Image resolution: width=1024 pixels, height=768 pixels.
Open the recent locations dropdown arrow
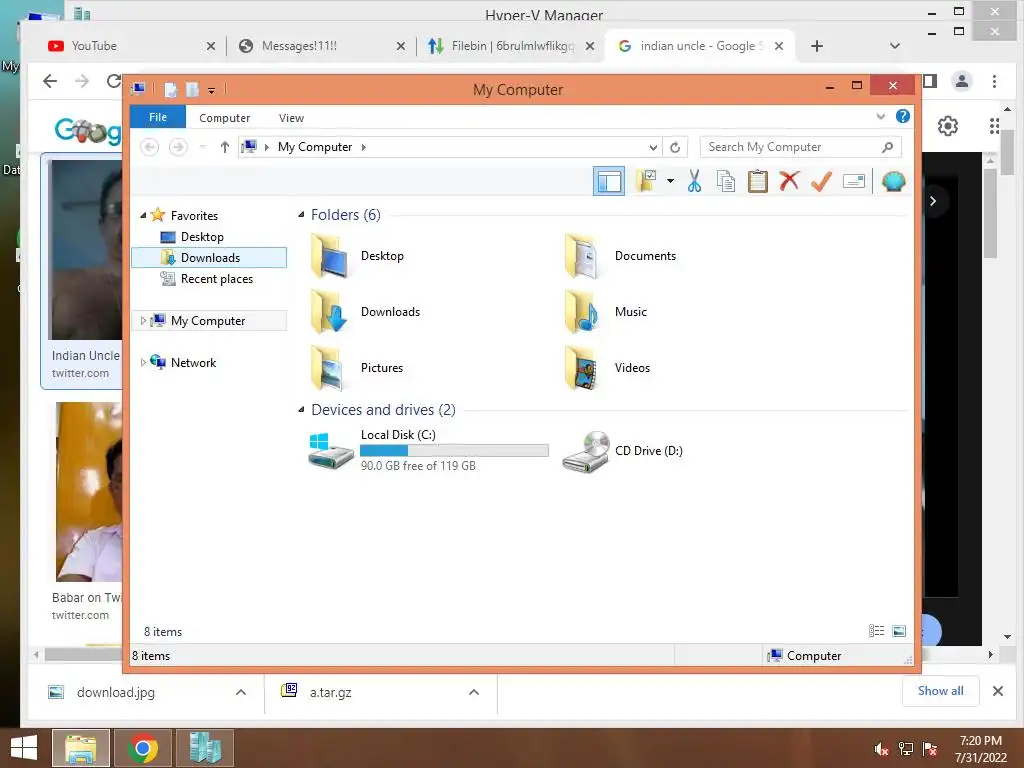(202, 147)
